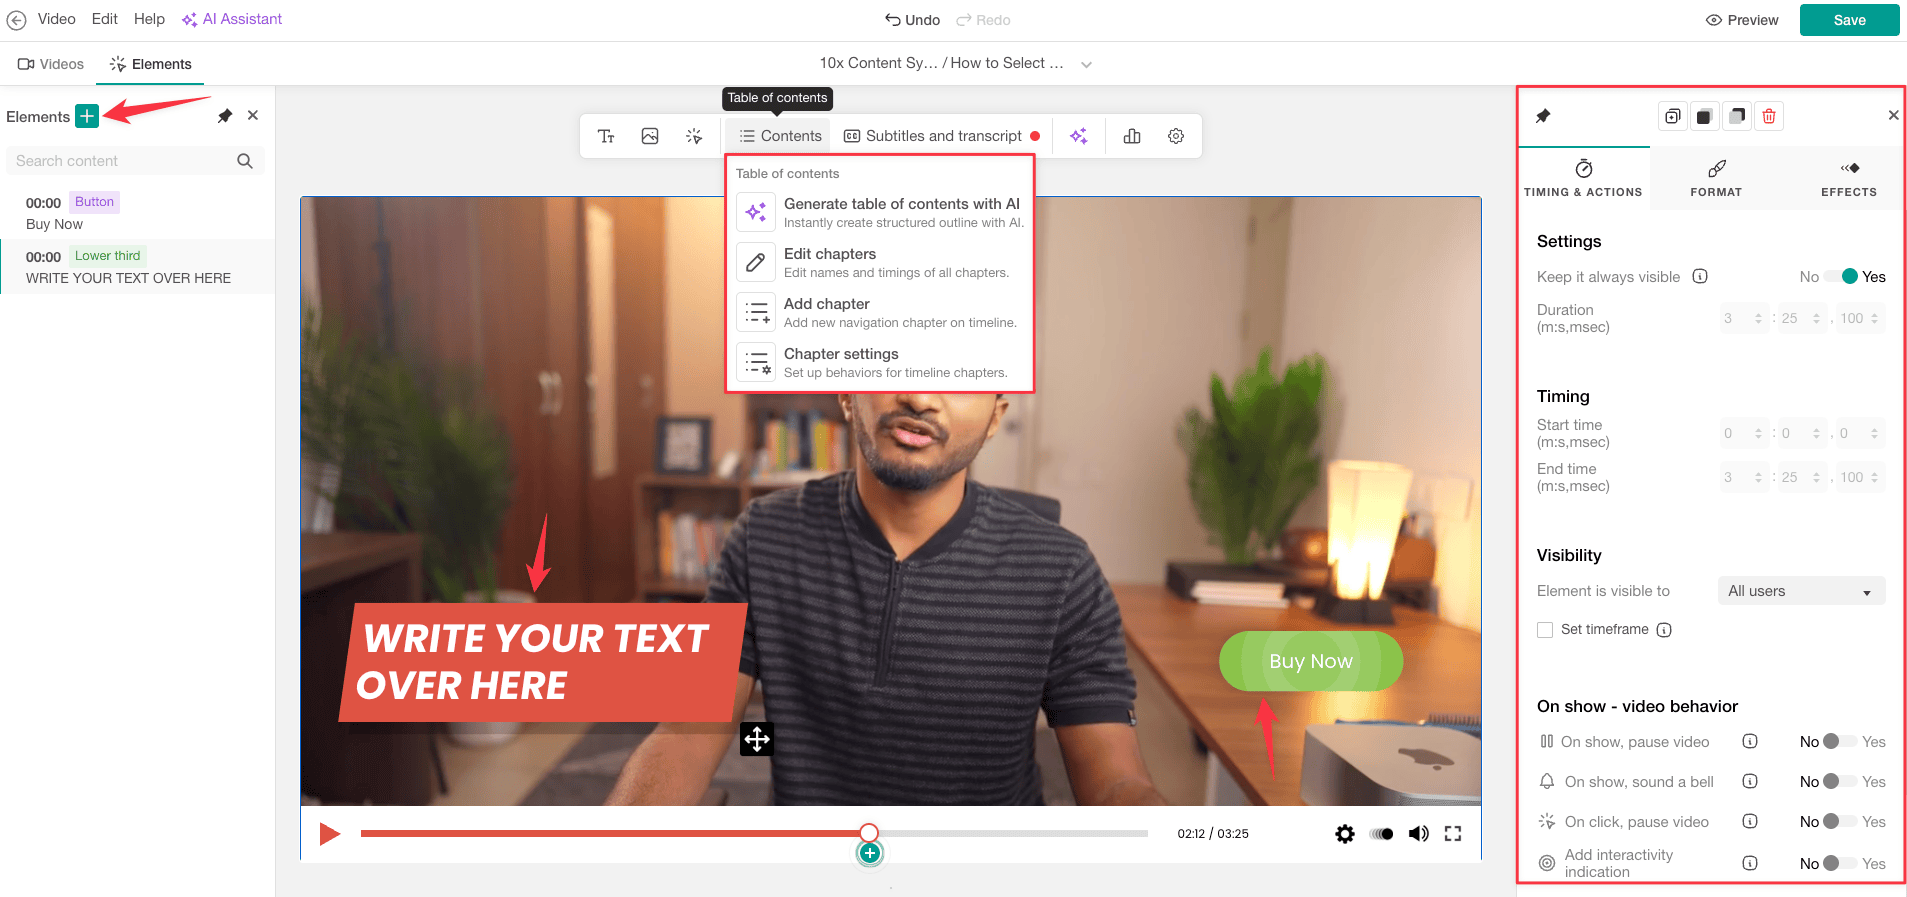Expand the project breadcrumb chevron
This screenshot has height=897, width=1907.
pos(1086,64)
